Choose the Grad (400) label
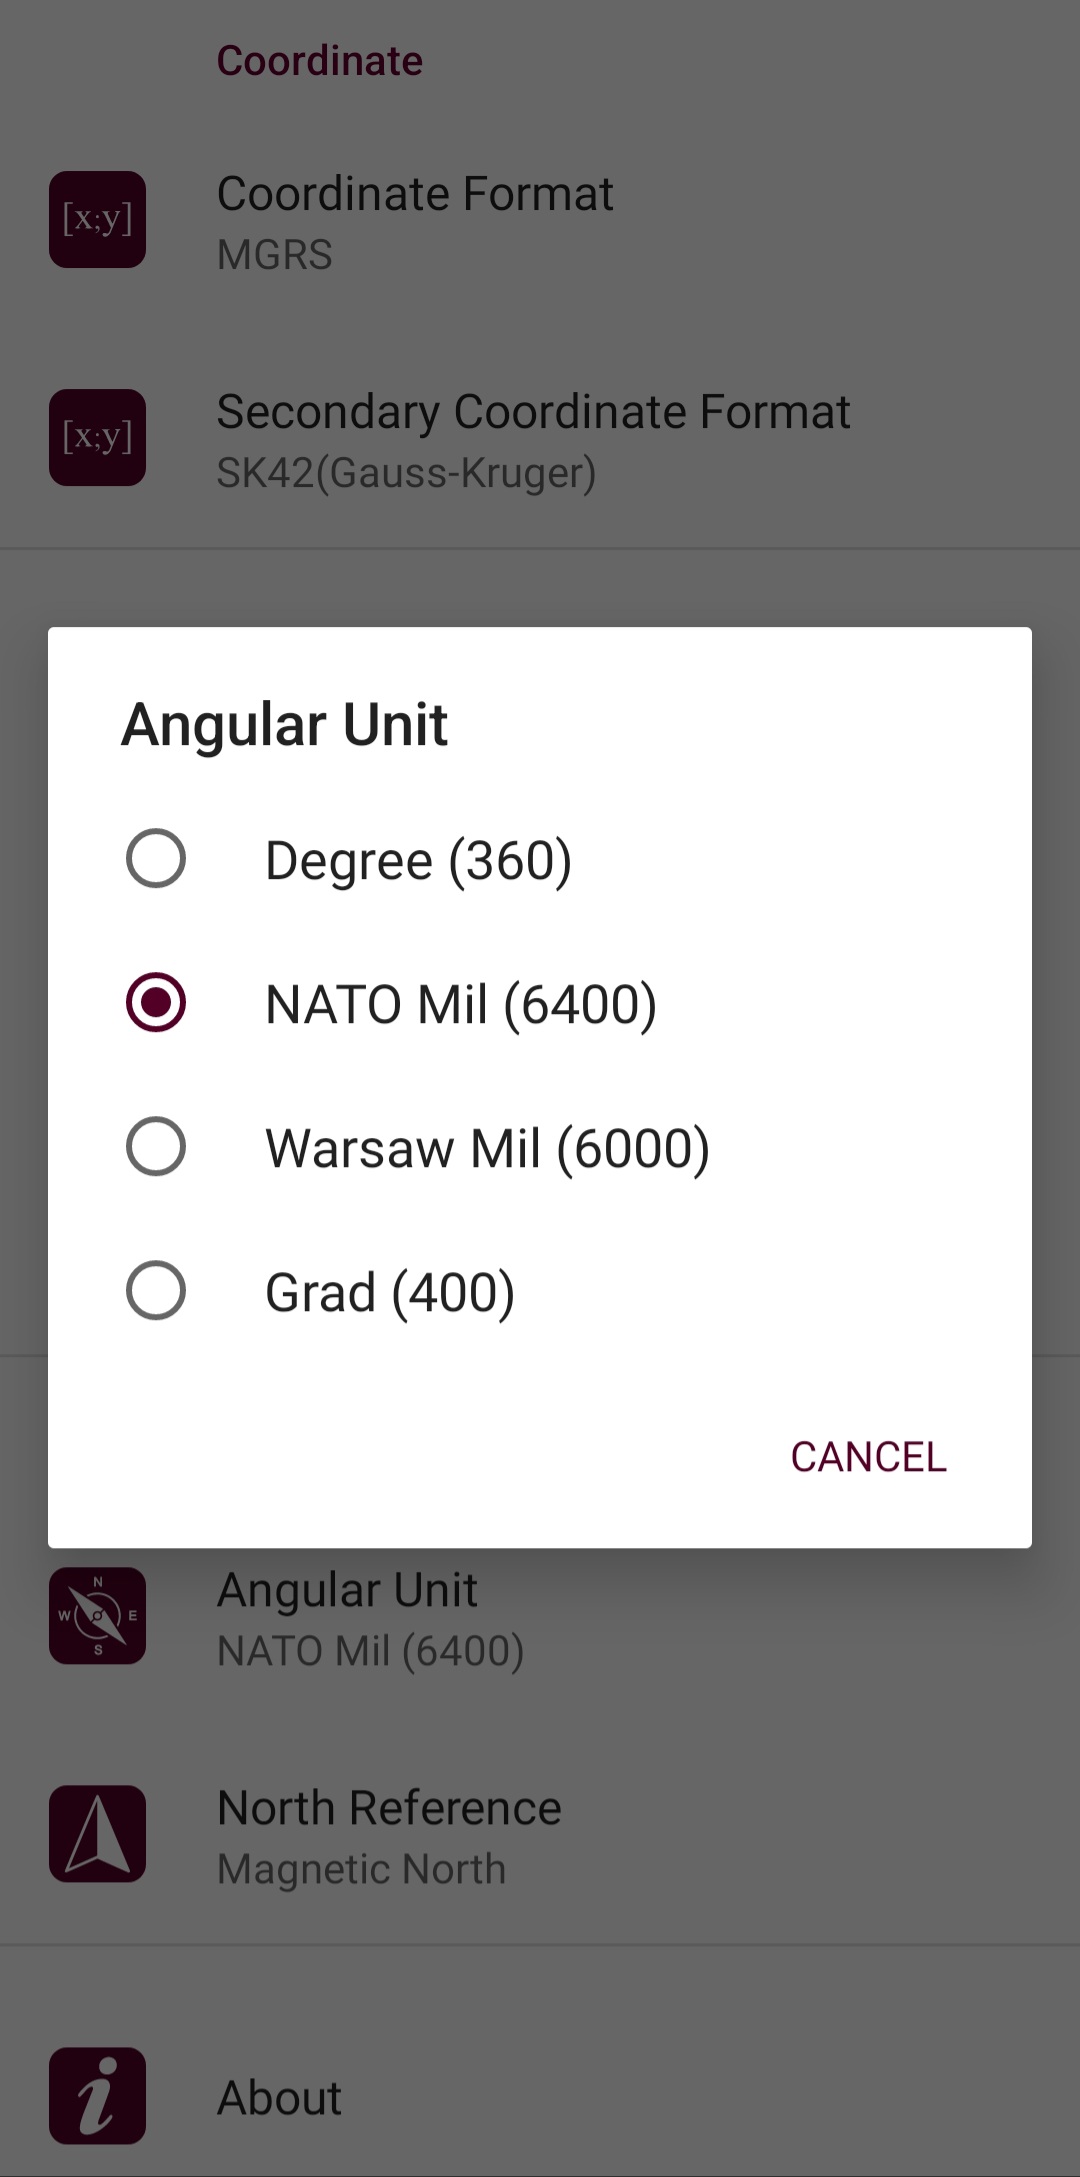1080x2177 pixels. click(x=390, y=1292)
